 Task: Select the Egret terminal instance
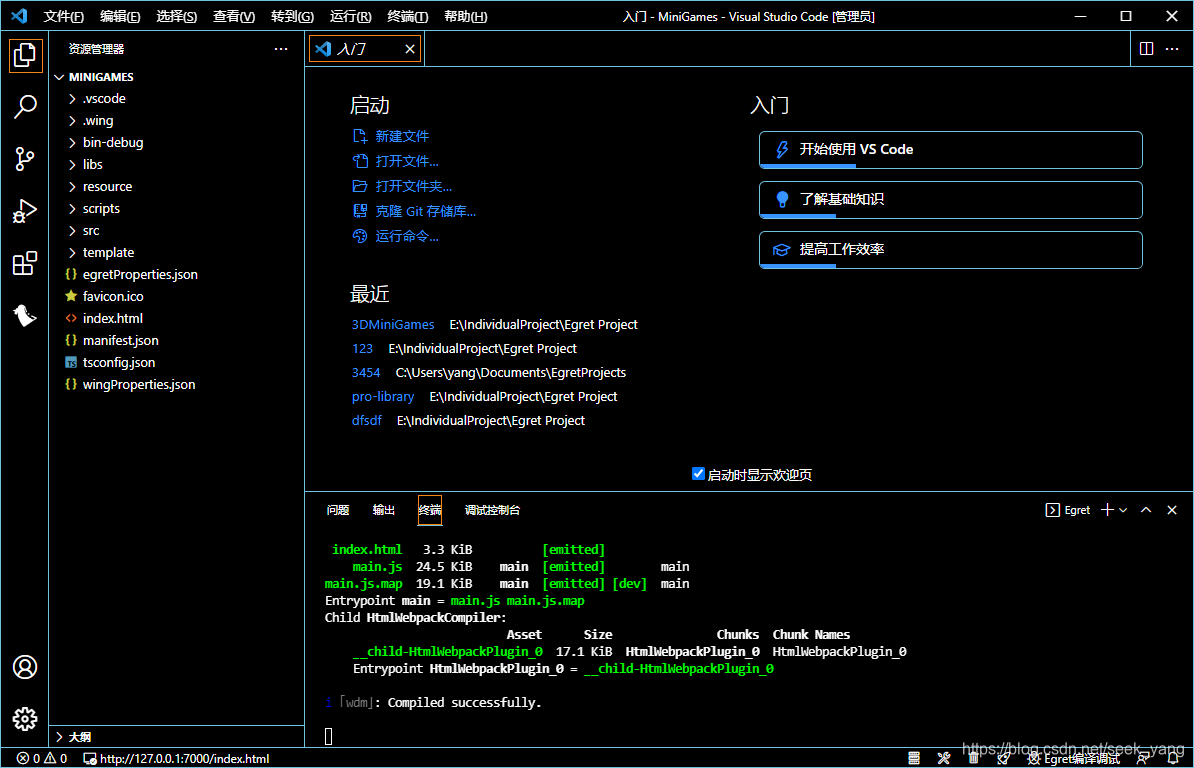point(1068,510)
